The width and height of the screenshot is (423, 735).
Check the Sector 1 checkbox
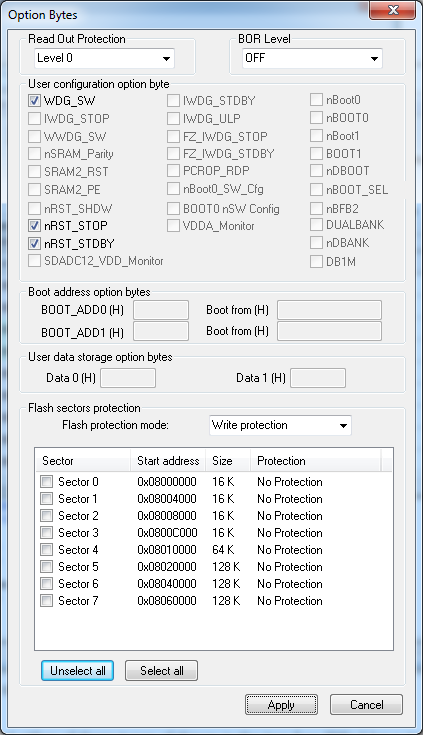(x=46, y=499)
